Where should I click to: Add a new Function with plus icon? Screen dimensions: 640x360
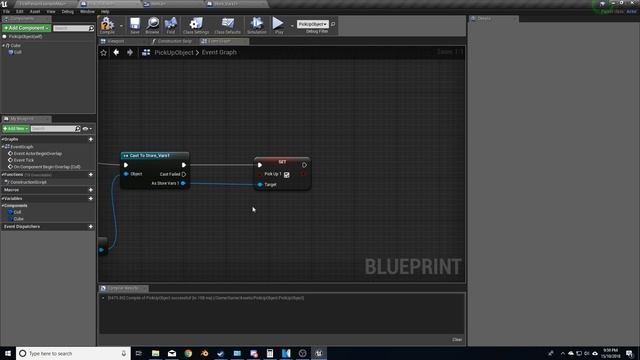point(91,175)
